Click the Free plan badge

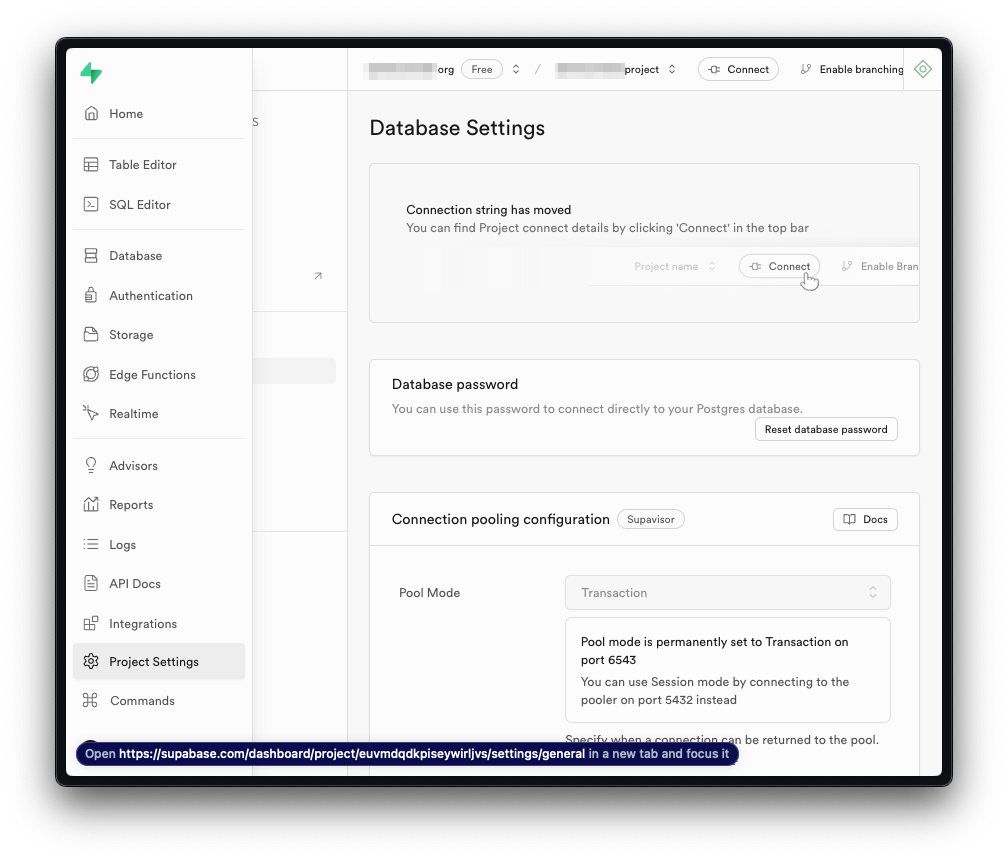click(481, 69)
